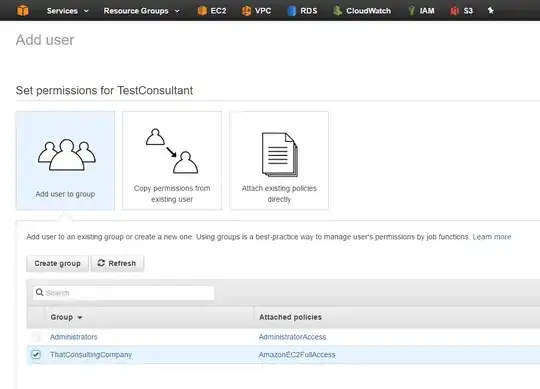The image size is (540, 389).
Task: Click the Set permissions for TestConsultant heading
Action: [104, 91]
